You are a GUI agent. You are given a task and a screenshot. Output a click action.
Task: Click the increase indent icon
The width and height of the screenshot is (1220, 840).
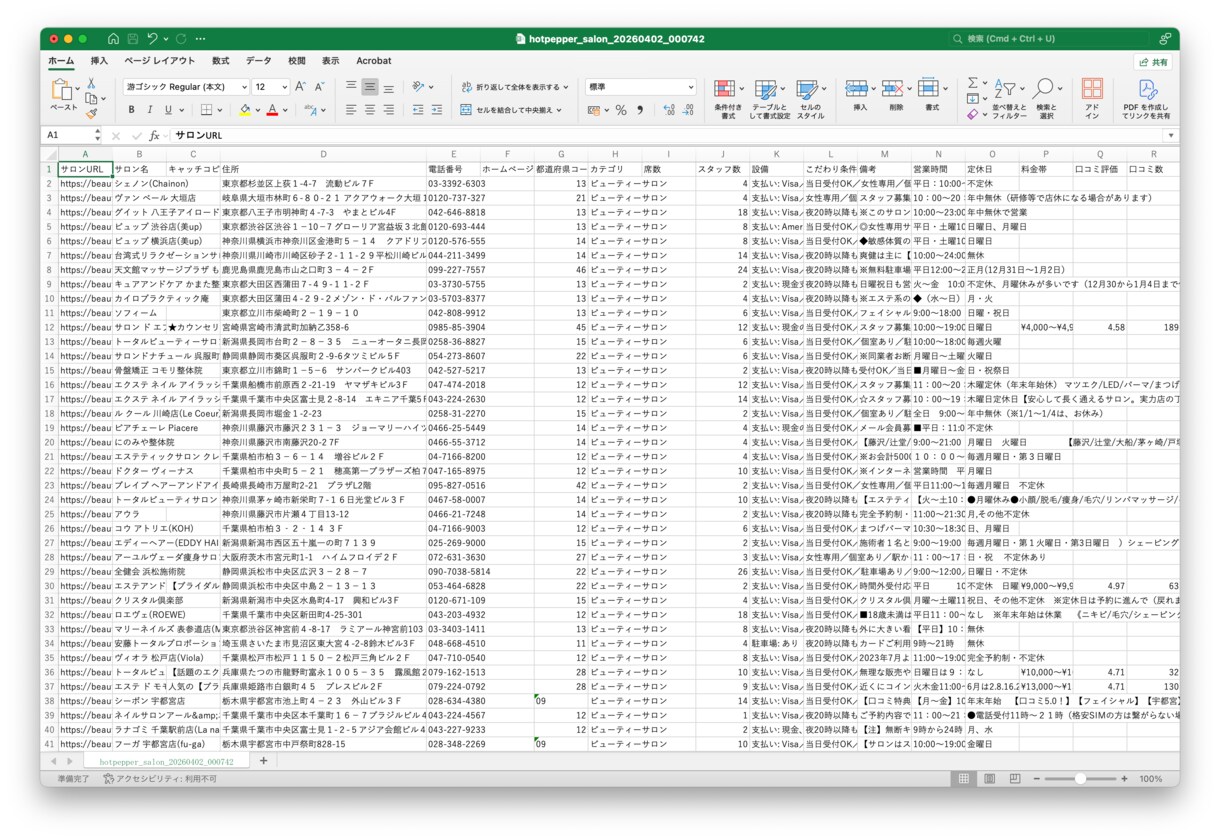[438, 110]
